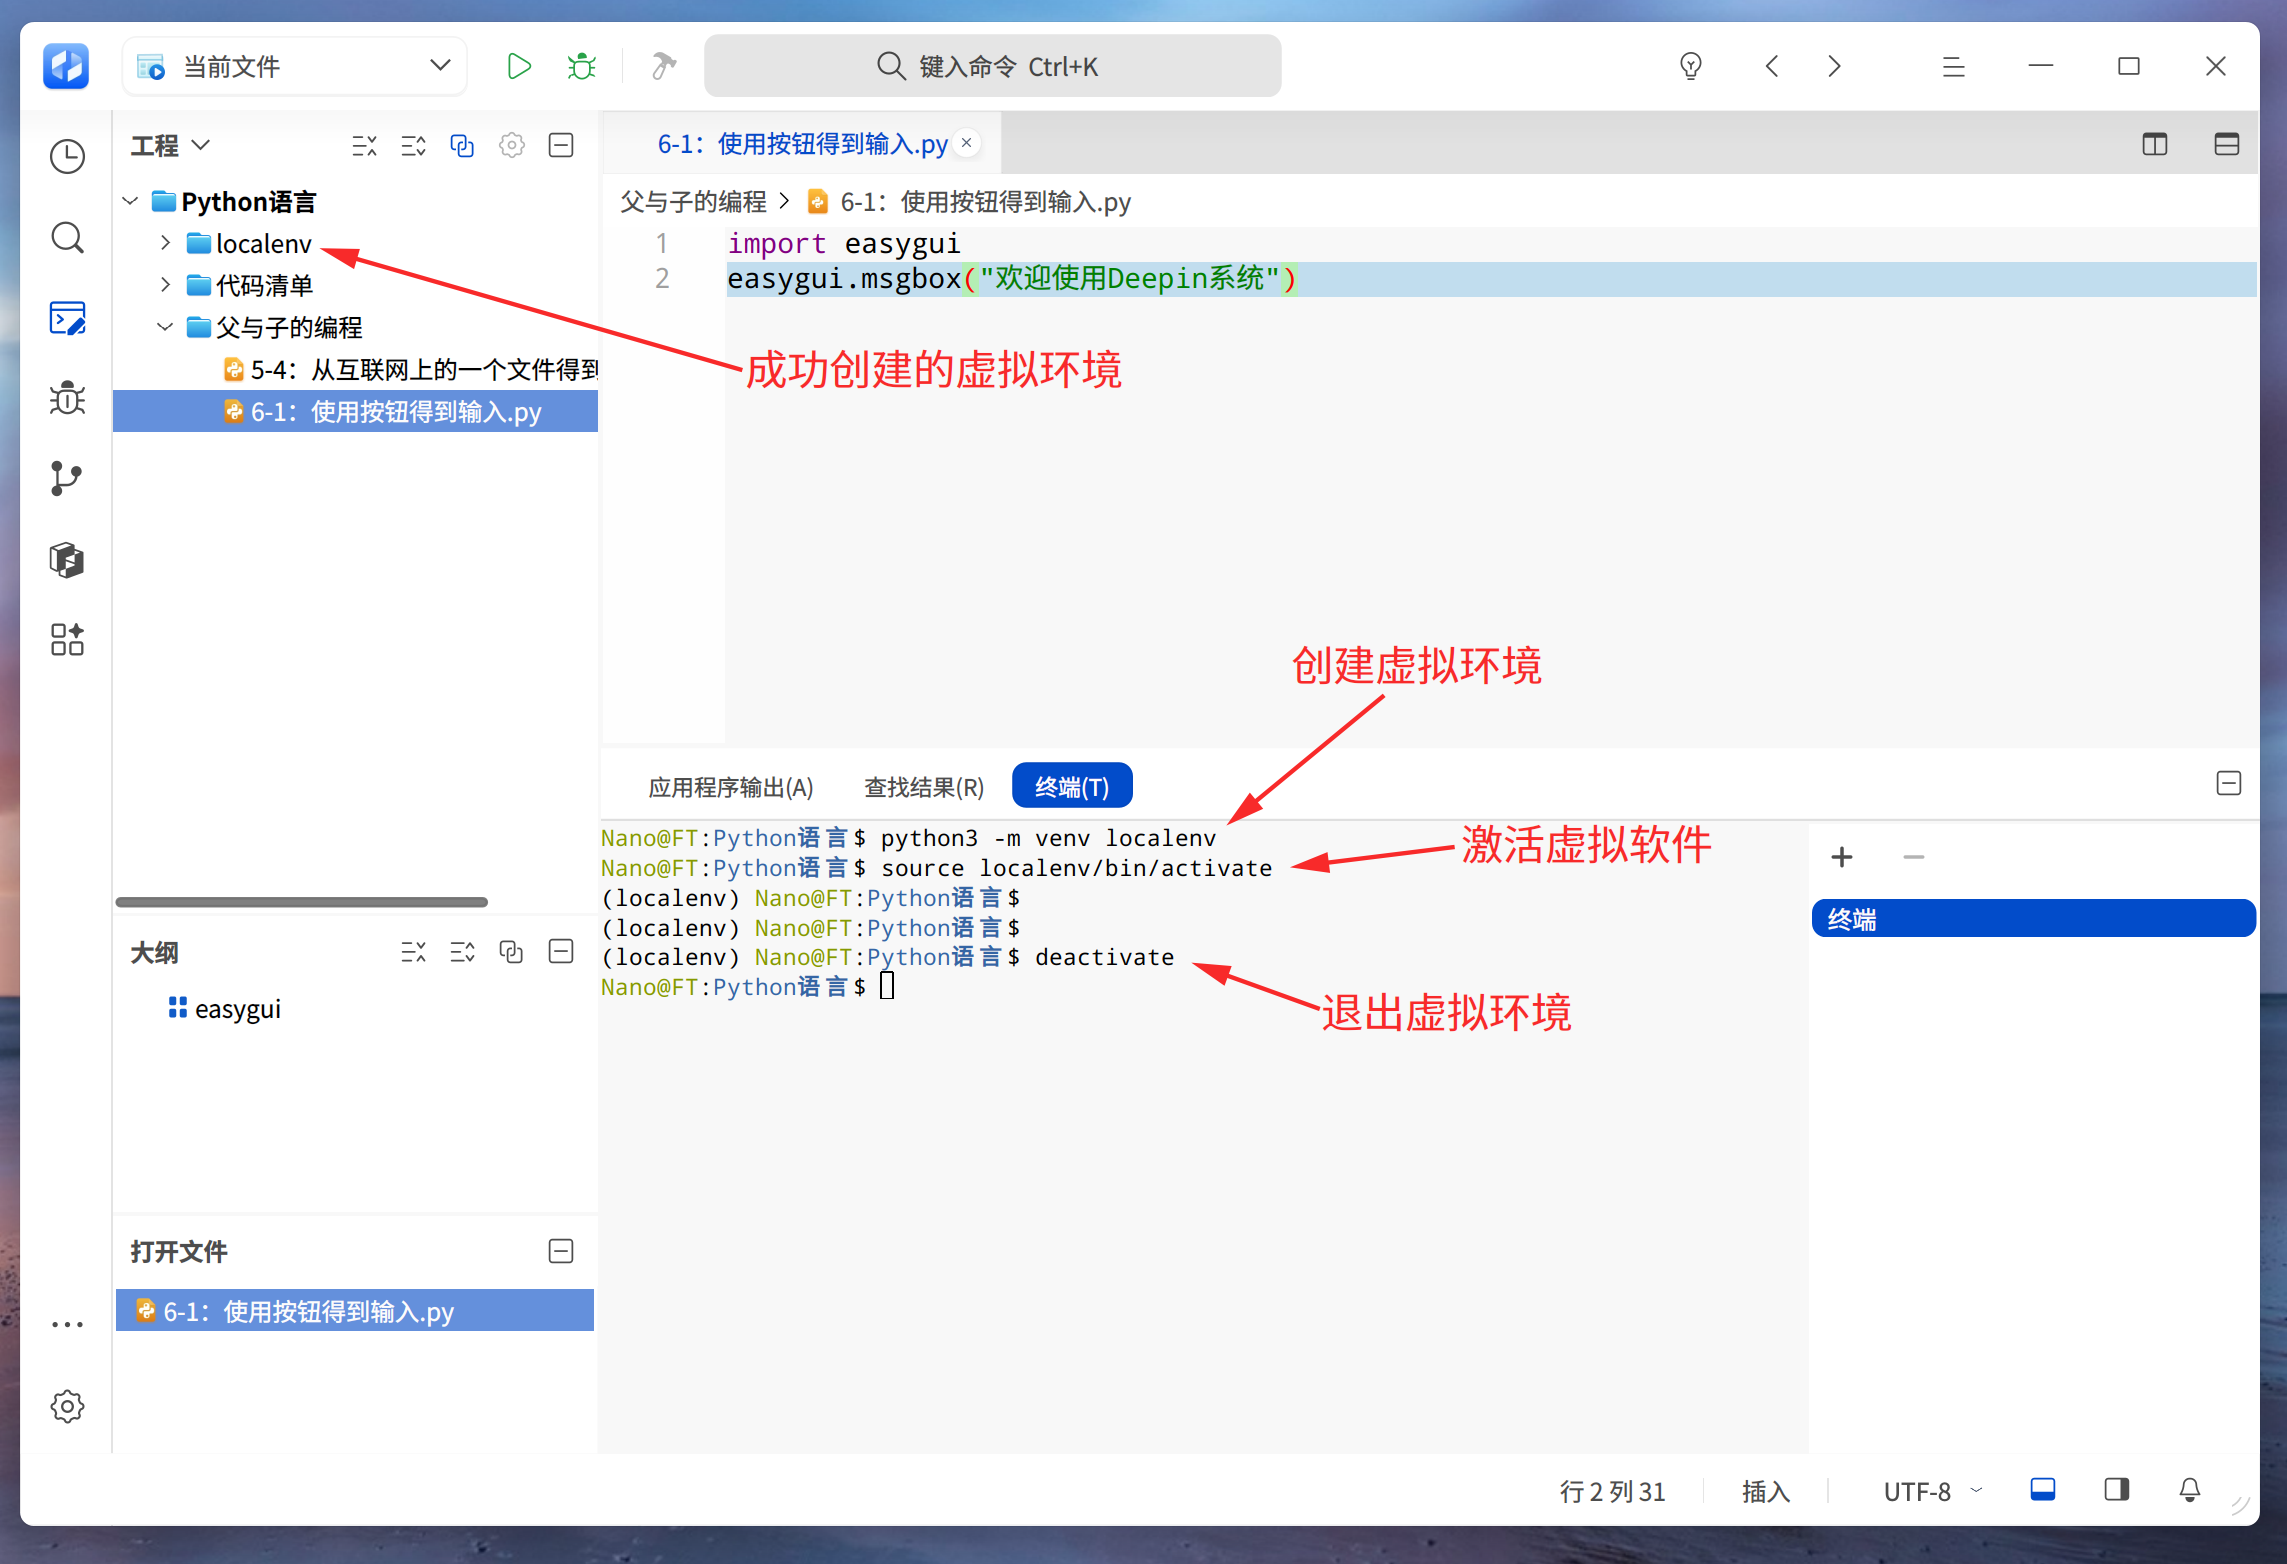Expand the 代码清单 folder
Viewport: 2287px width, 1564px height.
(x=166, y=285)
